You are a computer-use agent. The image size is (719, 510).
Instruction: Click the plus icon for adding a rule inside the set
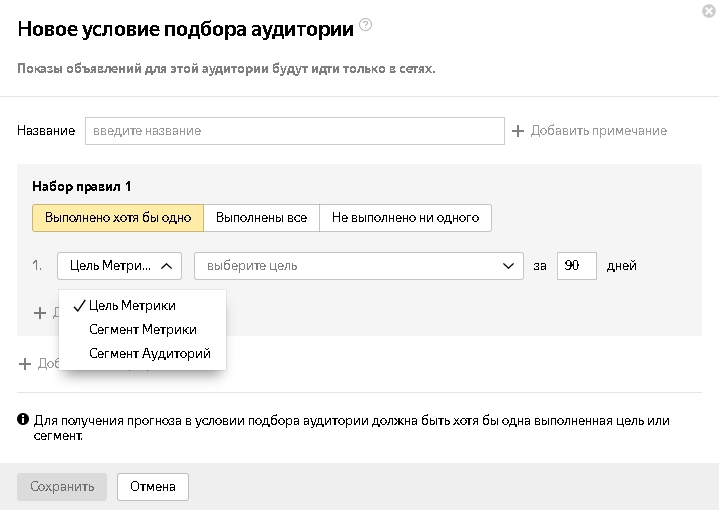coord(40,313)
